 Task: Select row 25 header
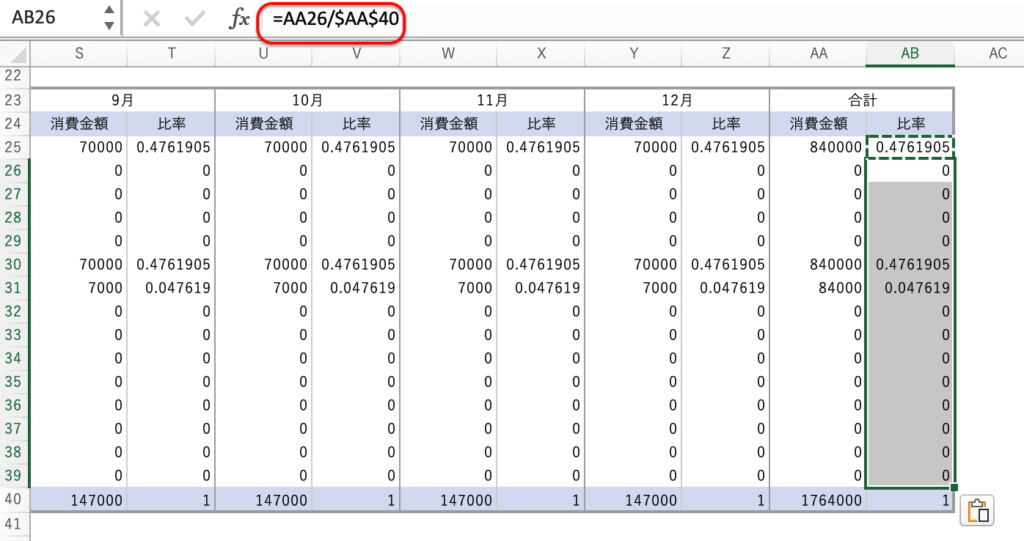pyautogui.click(x=14, y=148)
